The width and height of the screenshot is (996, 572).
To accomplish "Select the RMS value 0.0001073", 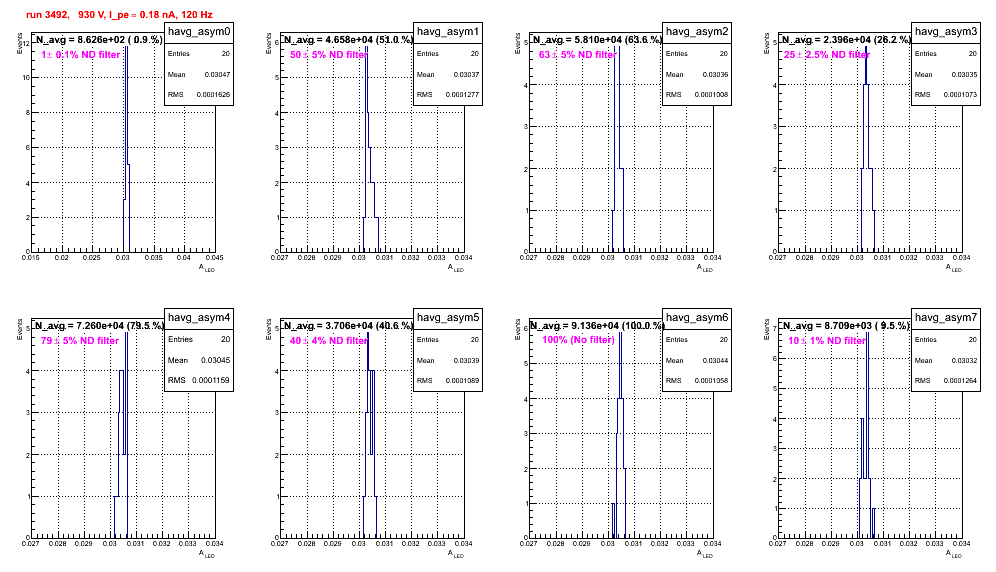I will click(960, 95).
